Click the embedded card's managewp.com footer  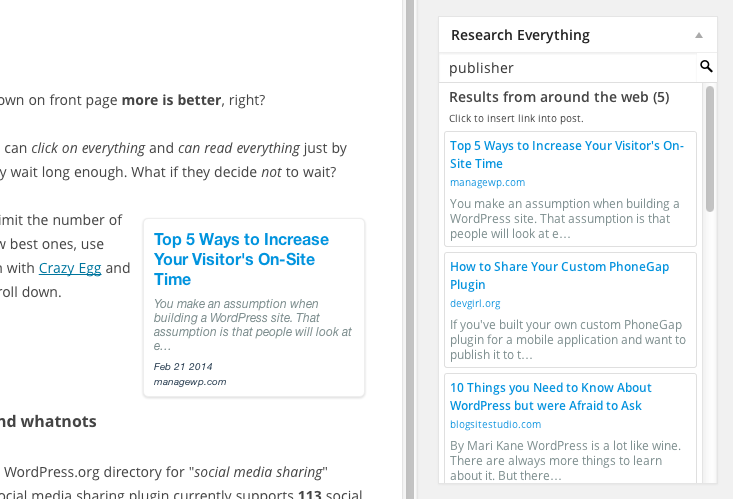(190, 382)
